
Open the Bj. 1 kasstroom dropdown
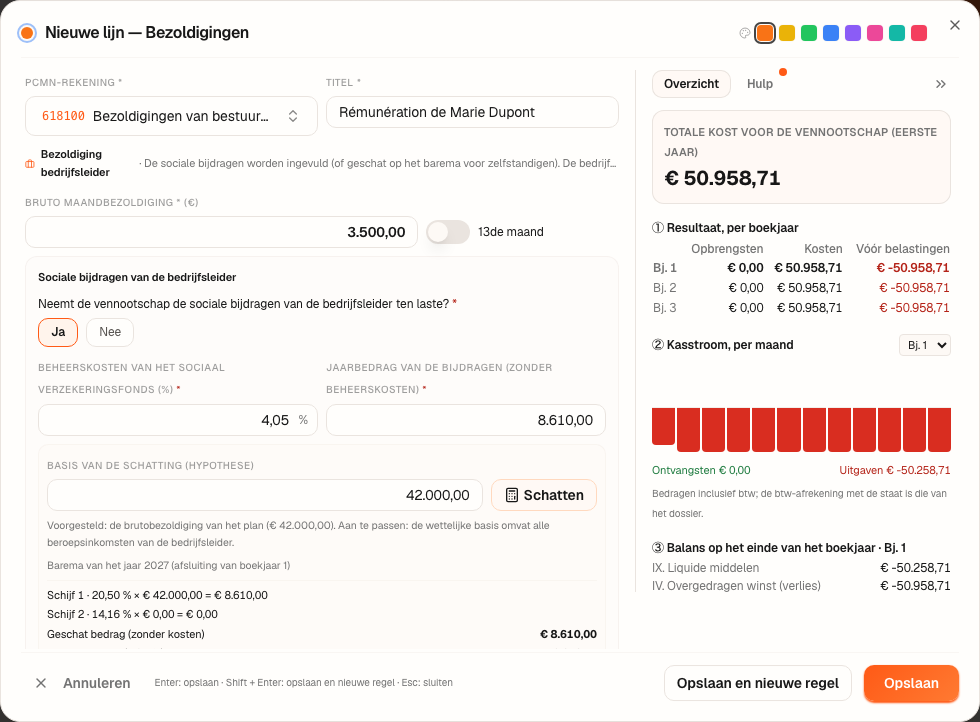[x=924, y=345]
